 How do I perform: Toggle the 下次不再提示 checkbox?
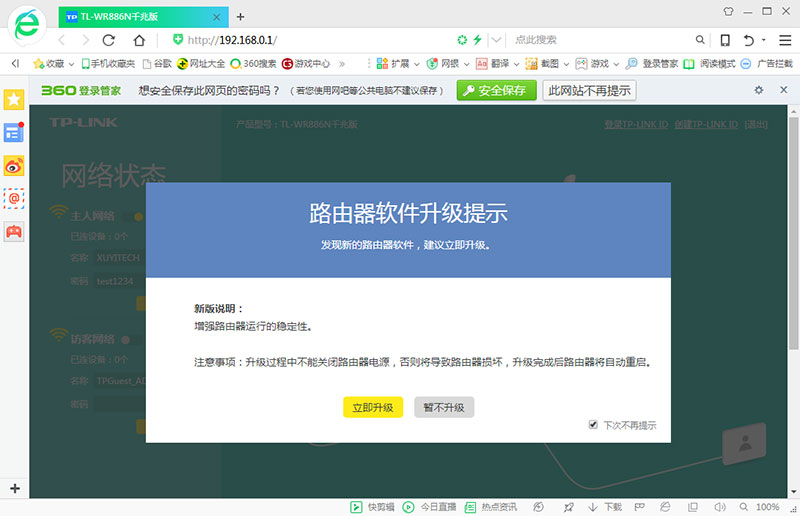(593, 425)
